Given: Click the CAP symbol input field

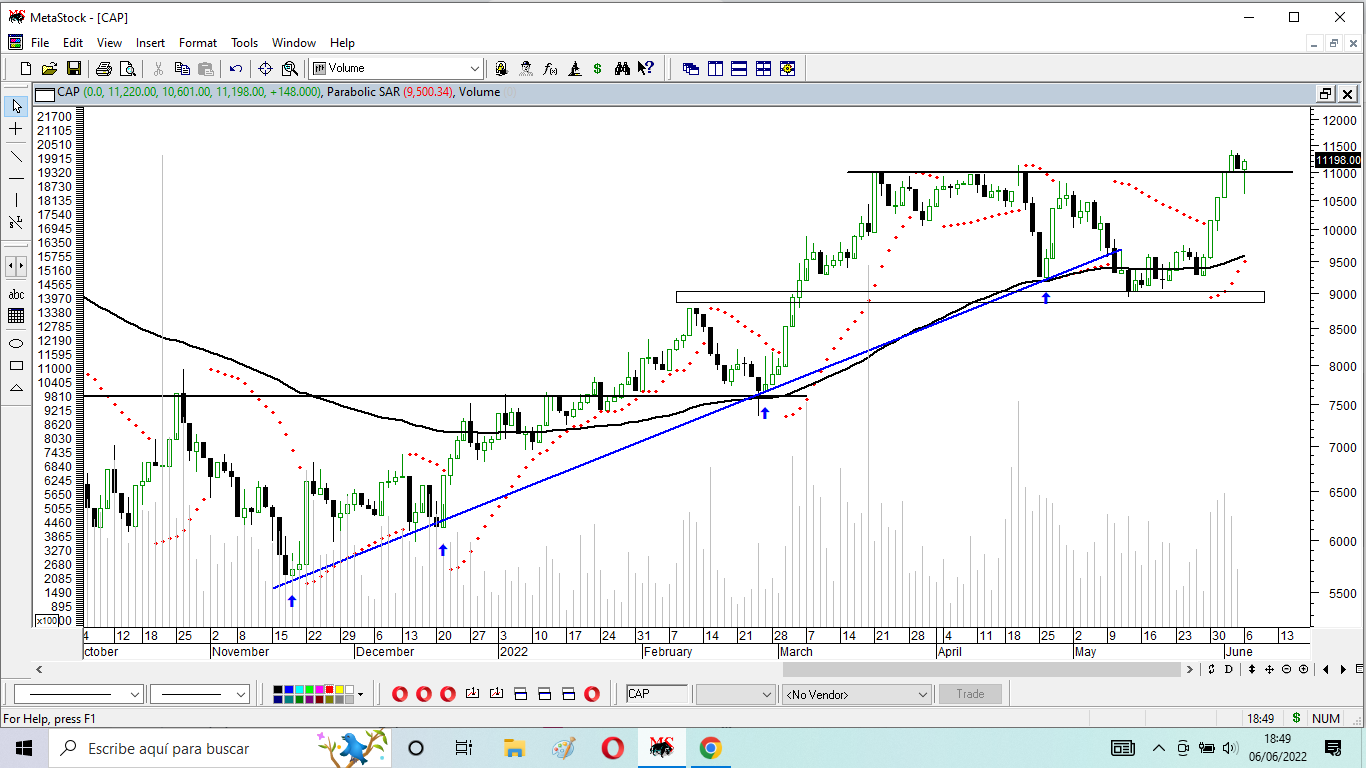Looking at the screenshot, I should point(657,694).
